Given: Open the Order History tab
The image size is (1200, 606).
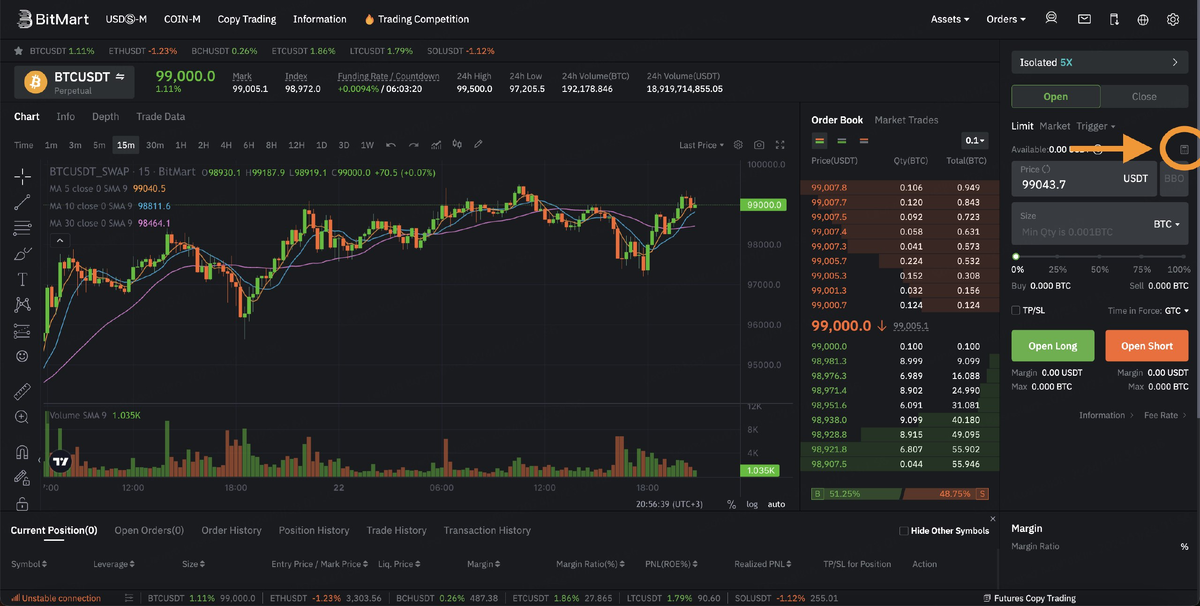Looking at the screenshot, I should pyautogui.click(x=231, y=531).
